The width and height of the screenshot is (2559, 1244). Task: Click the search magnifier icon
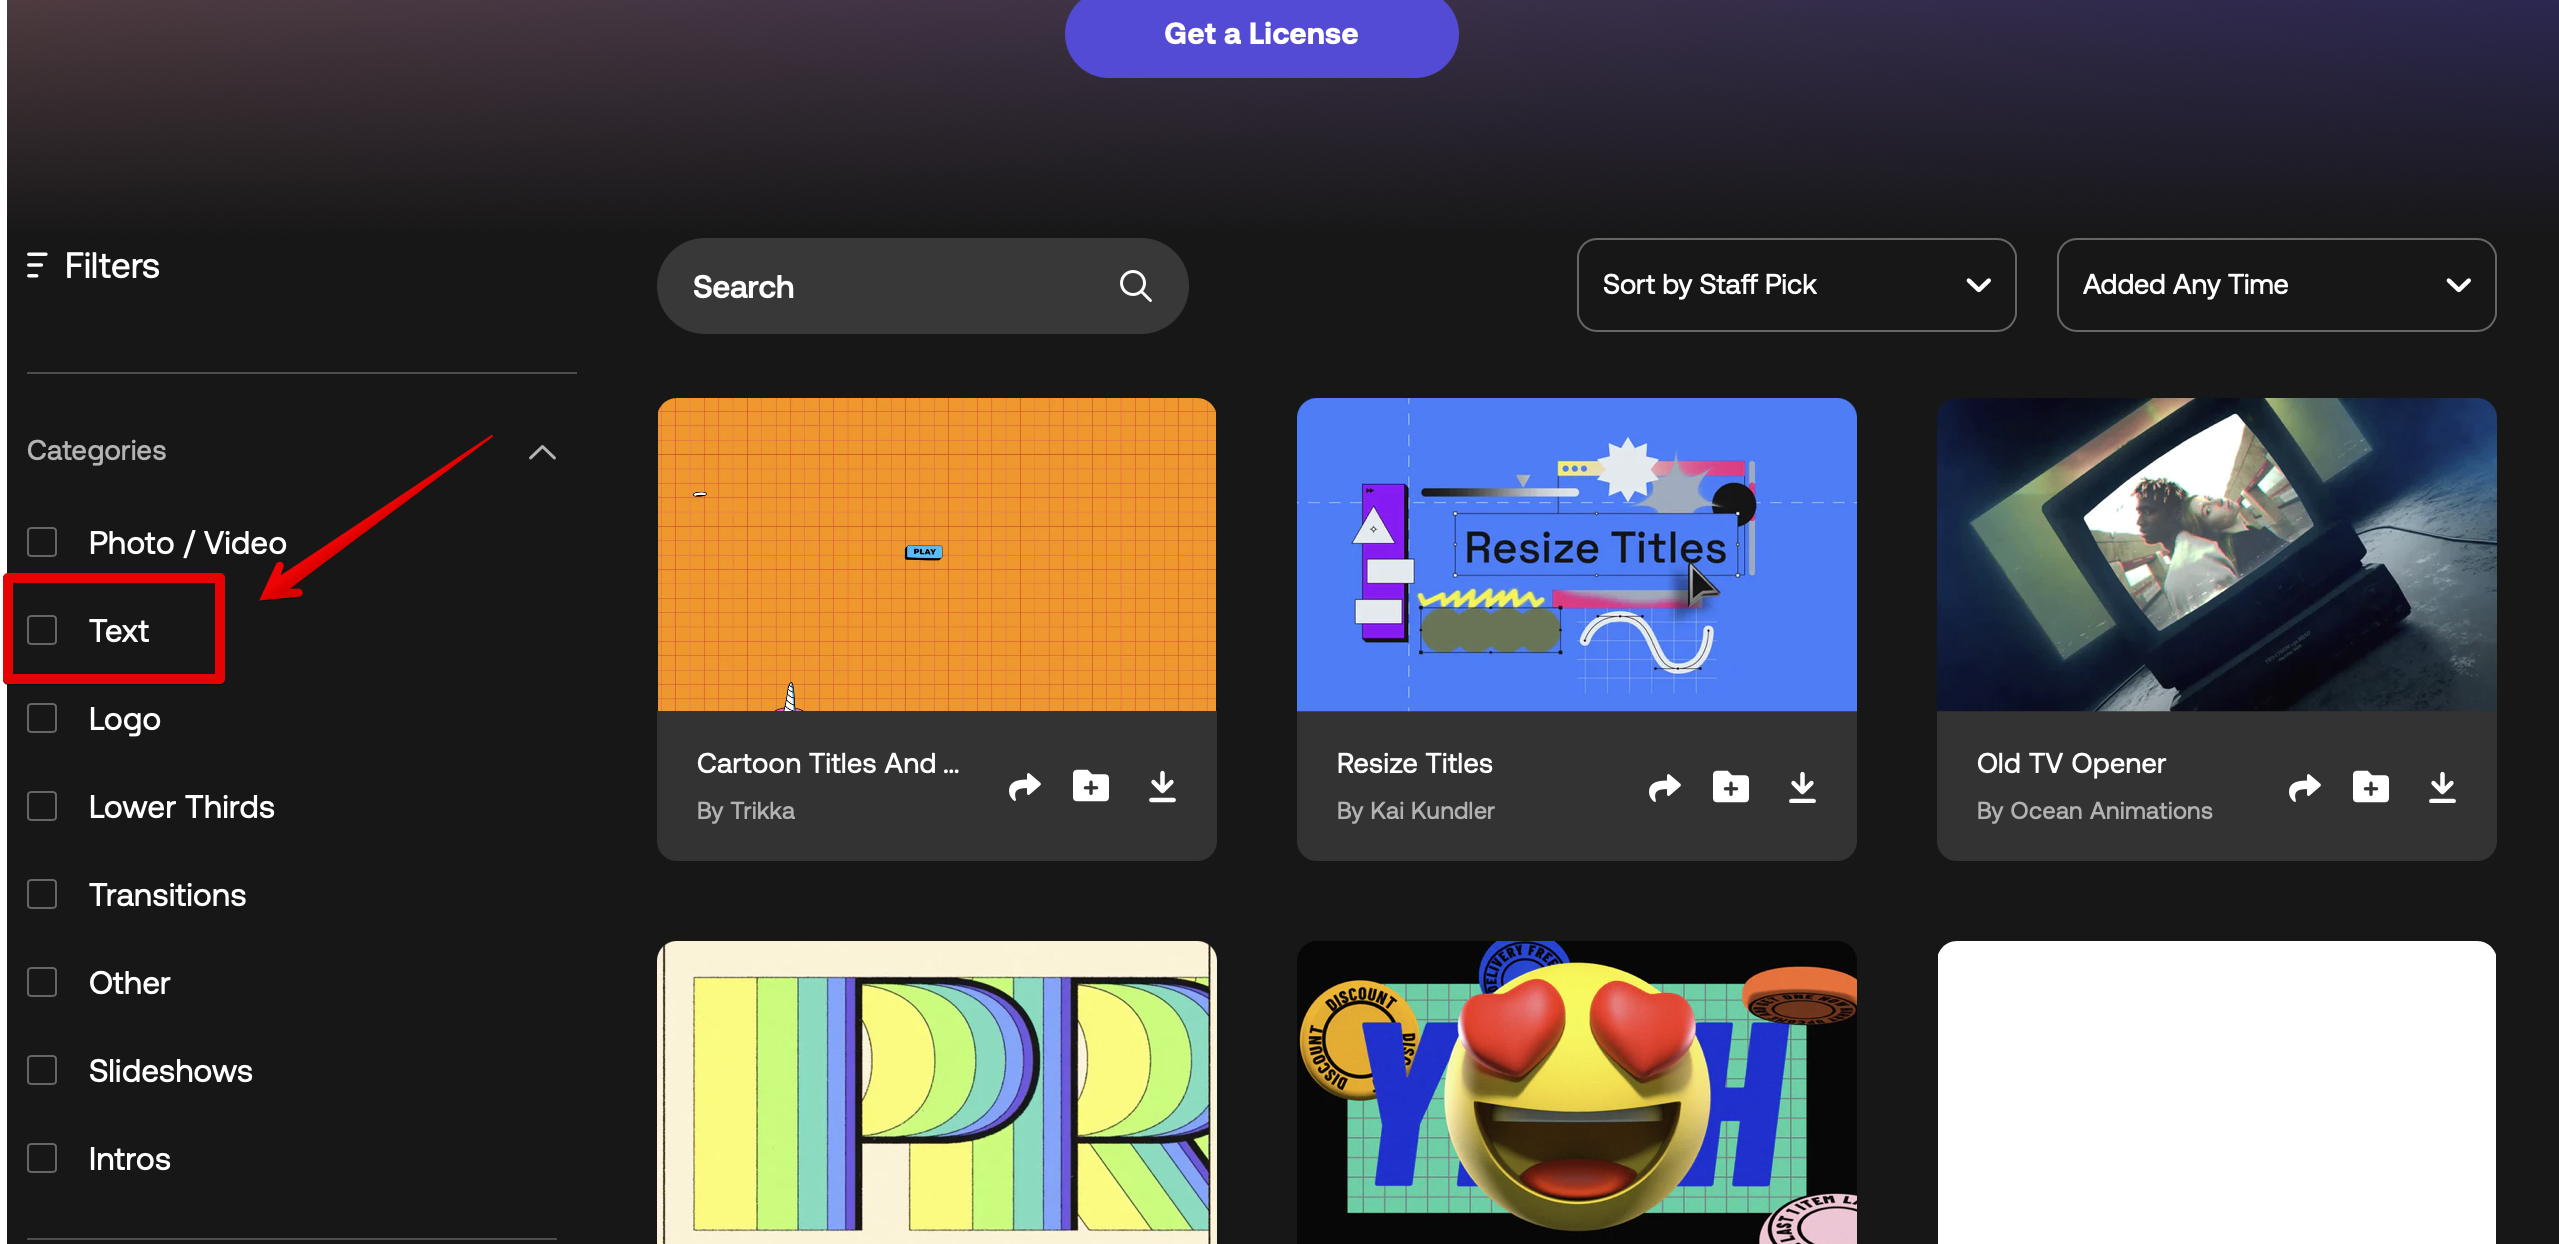pos(1135,286)
